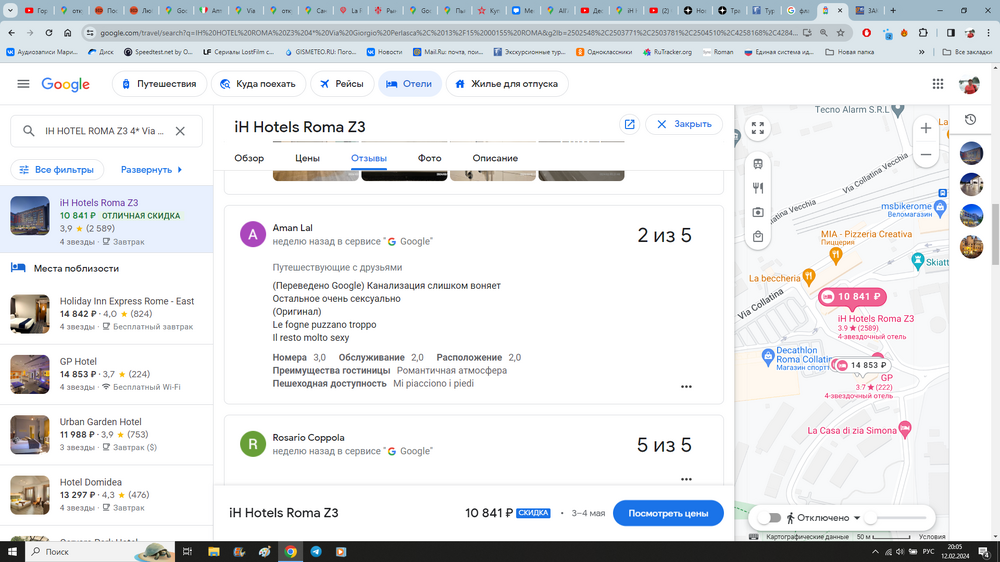Open the Telegram taskbar icon
This screenshot has width=1000, height=562.
click(316, 552)
